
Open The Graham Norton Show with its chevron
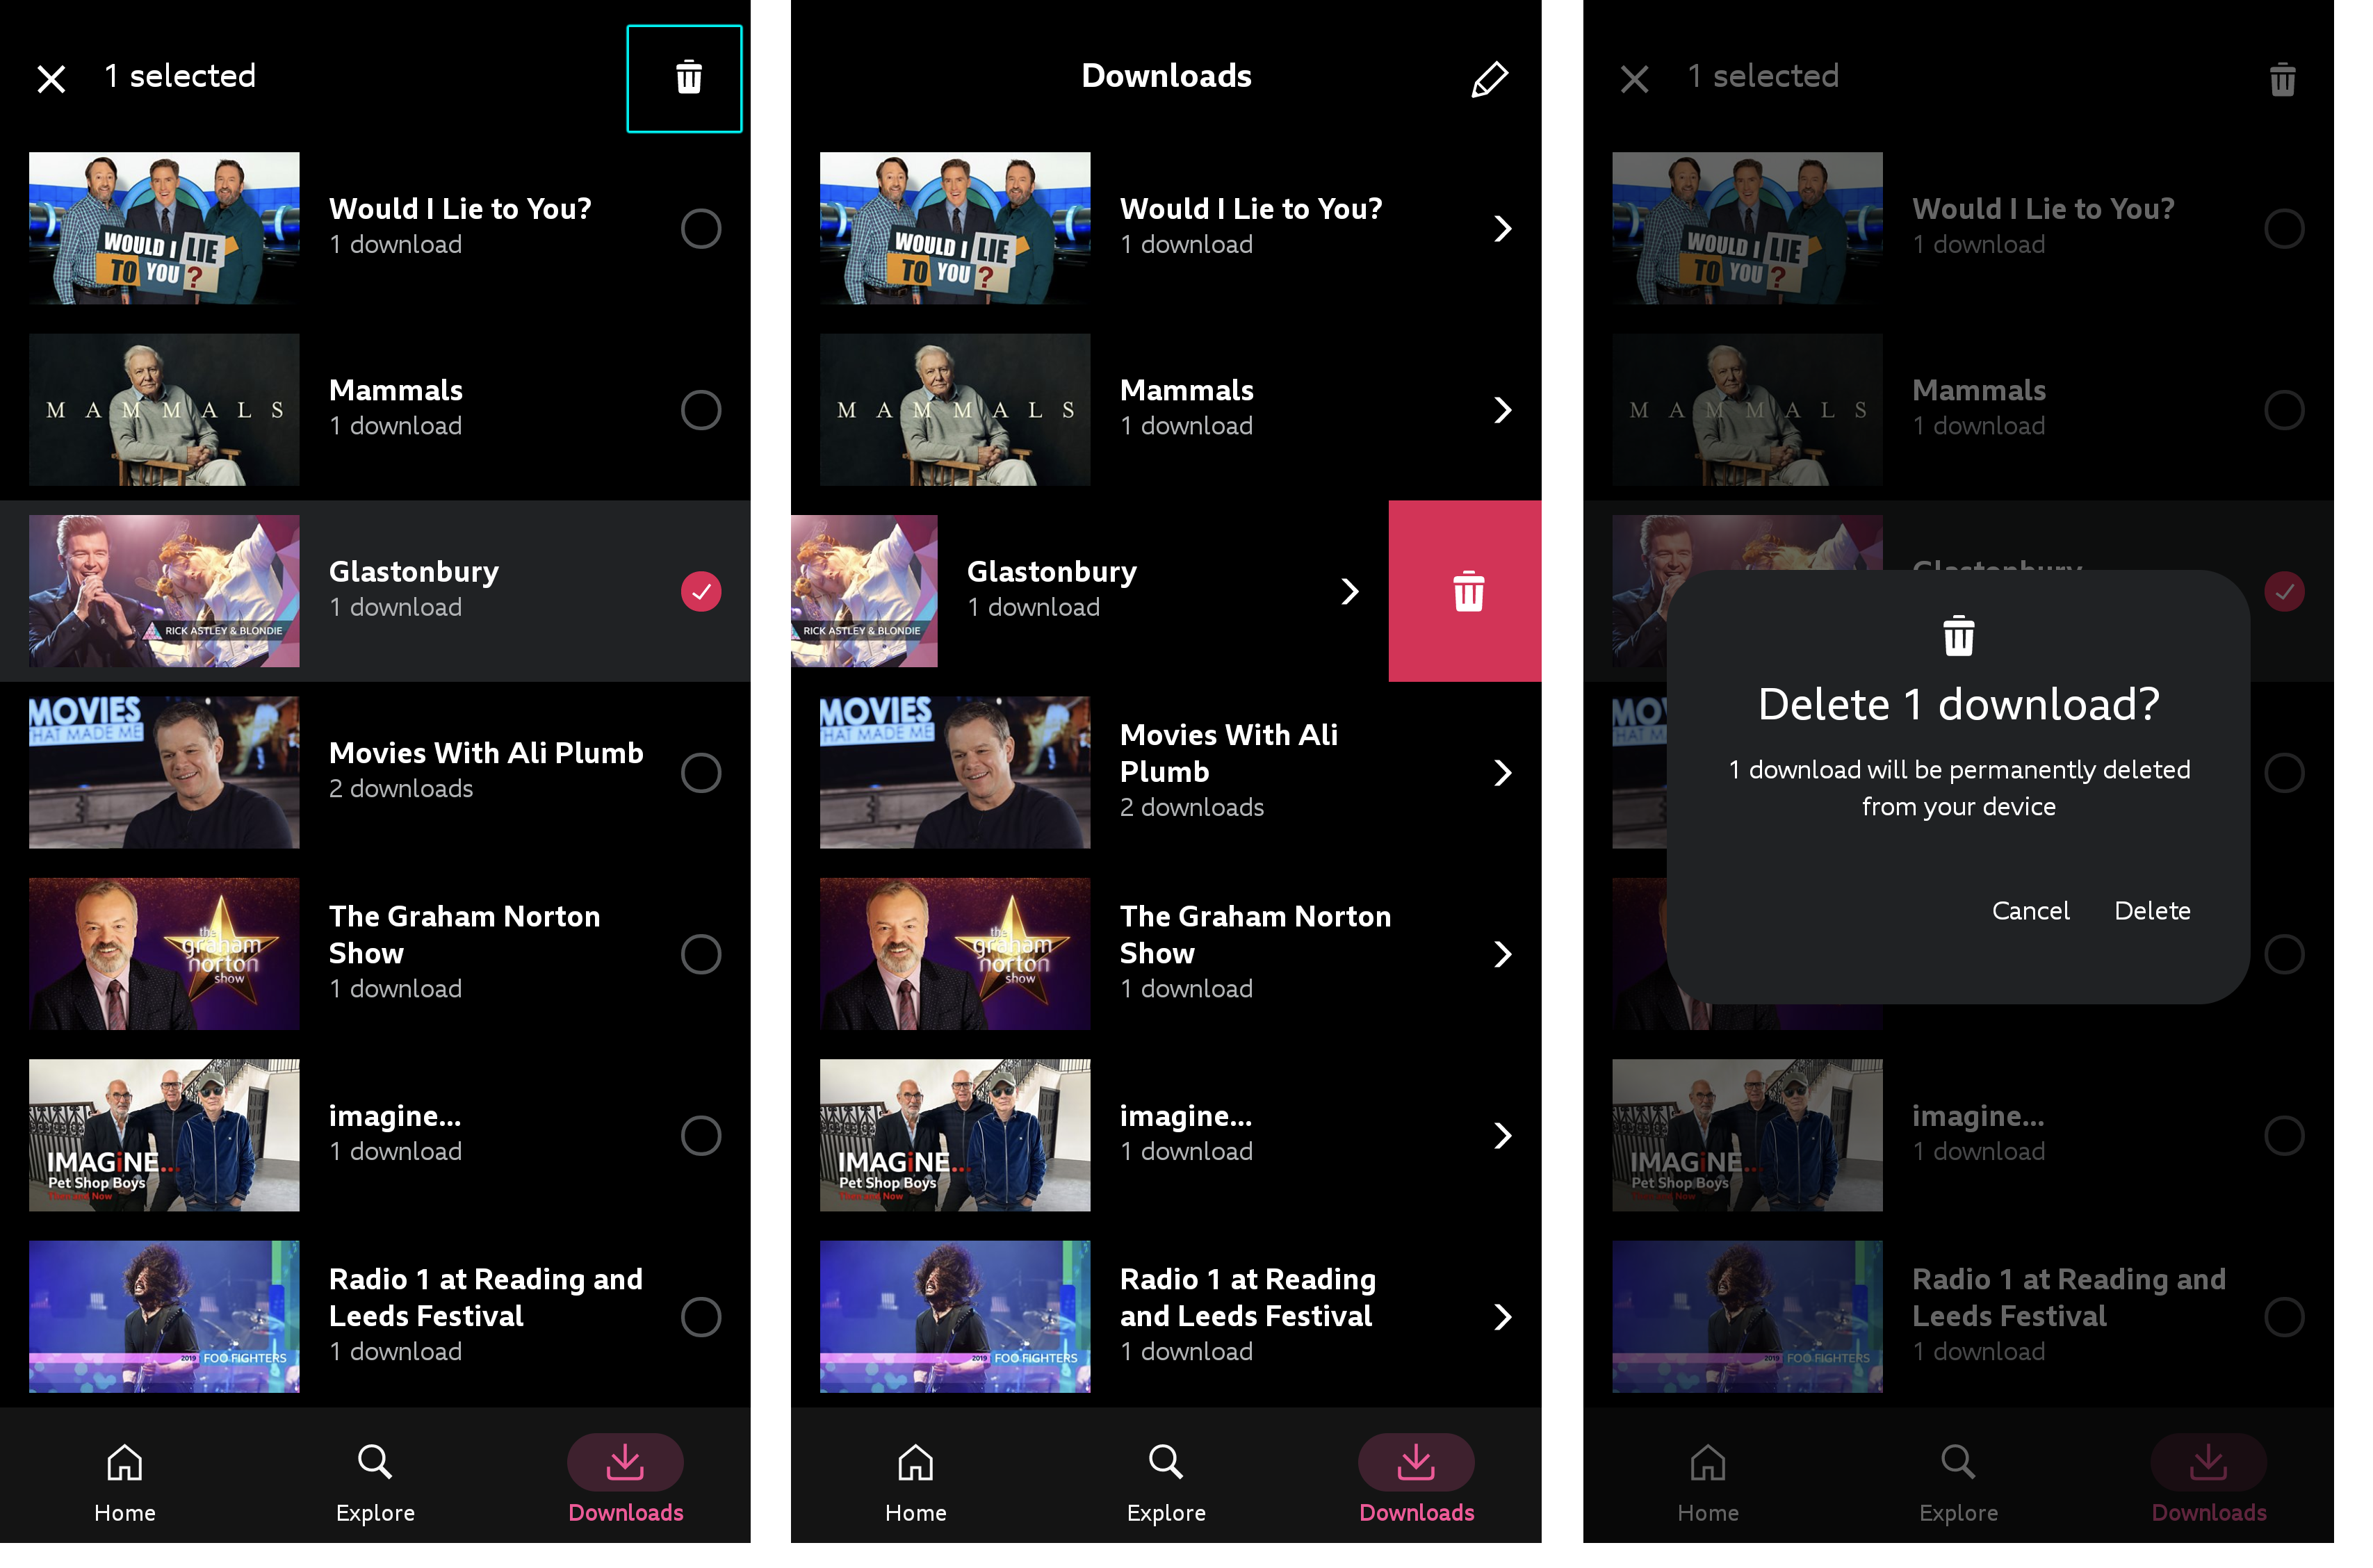[x=1504, y=954]
